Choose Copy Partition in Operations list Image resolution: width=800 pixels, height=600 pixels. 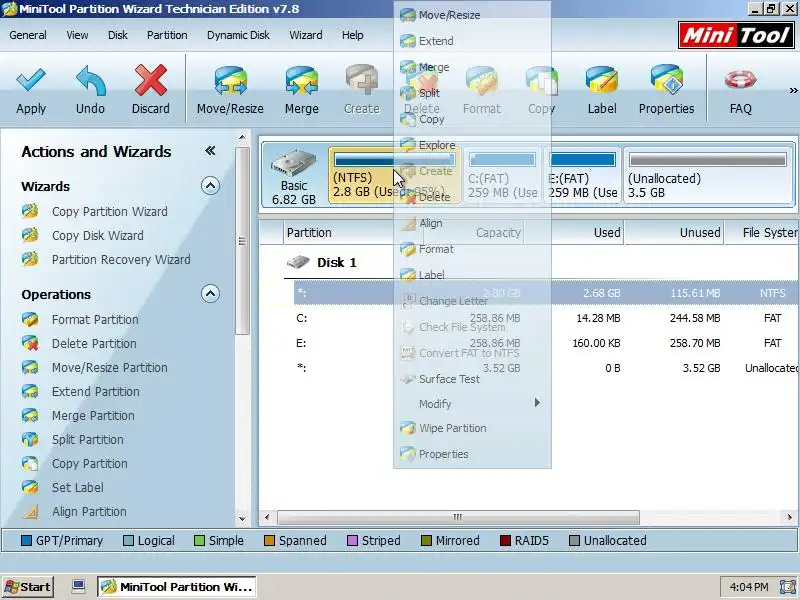tap(89, 464)
